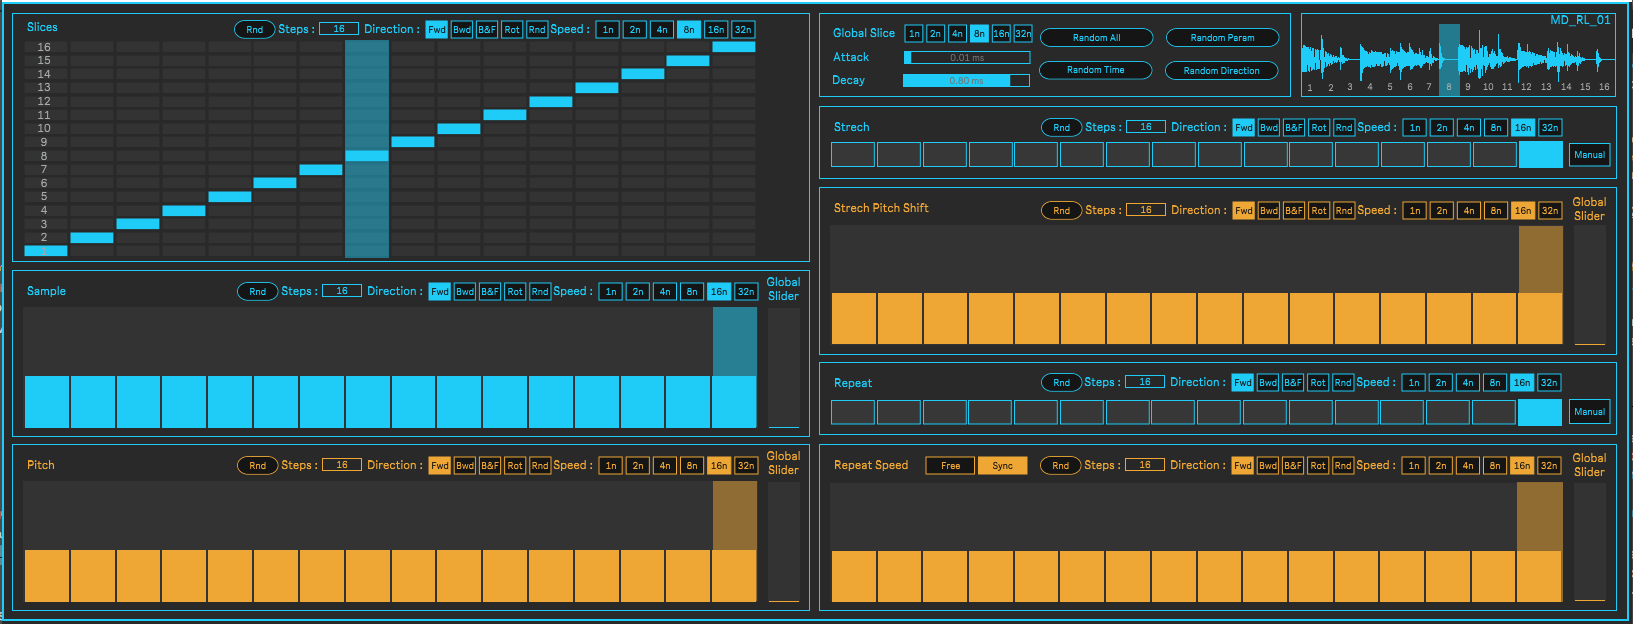Click slice 8 in the waveform display
The height and width of the screenshot is (624, 1633).
[x=1448, y=62]
